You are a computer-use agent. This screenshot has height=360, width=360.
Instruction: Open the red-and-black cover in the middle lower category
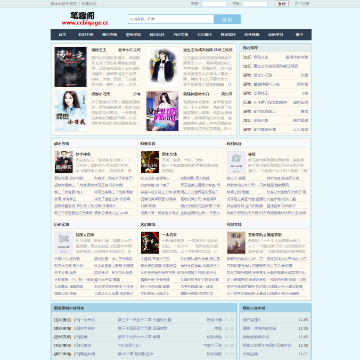tap(150, 243)
